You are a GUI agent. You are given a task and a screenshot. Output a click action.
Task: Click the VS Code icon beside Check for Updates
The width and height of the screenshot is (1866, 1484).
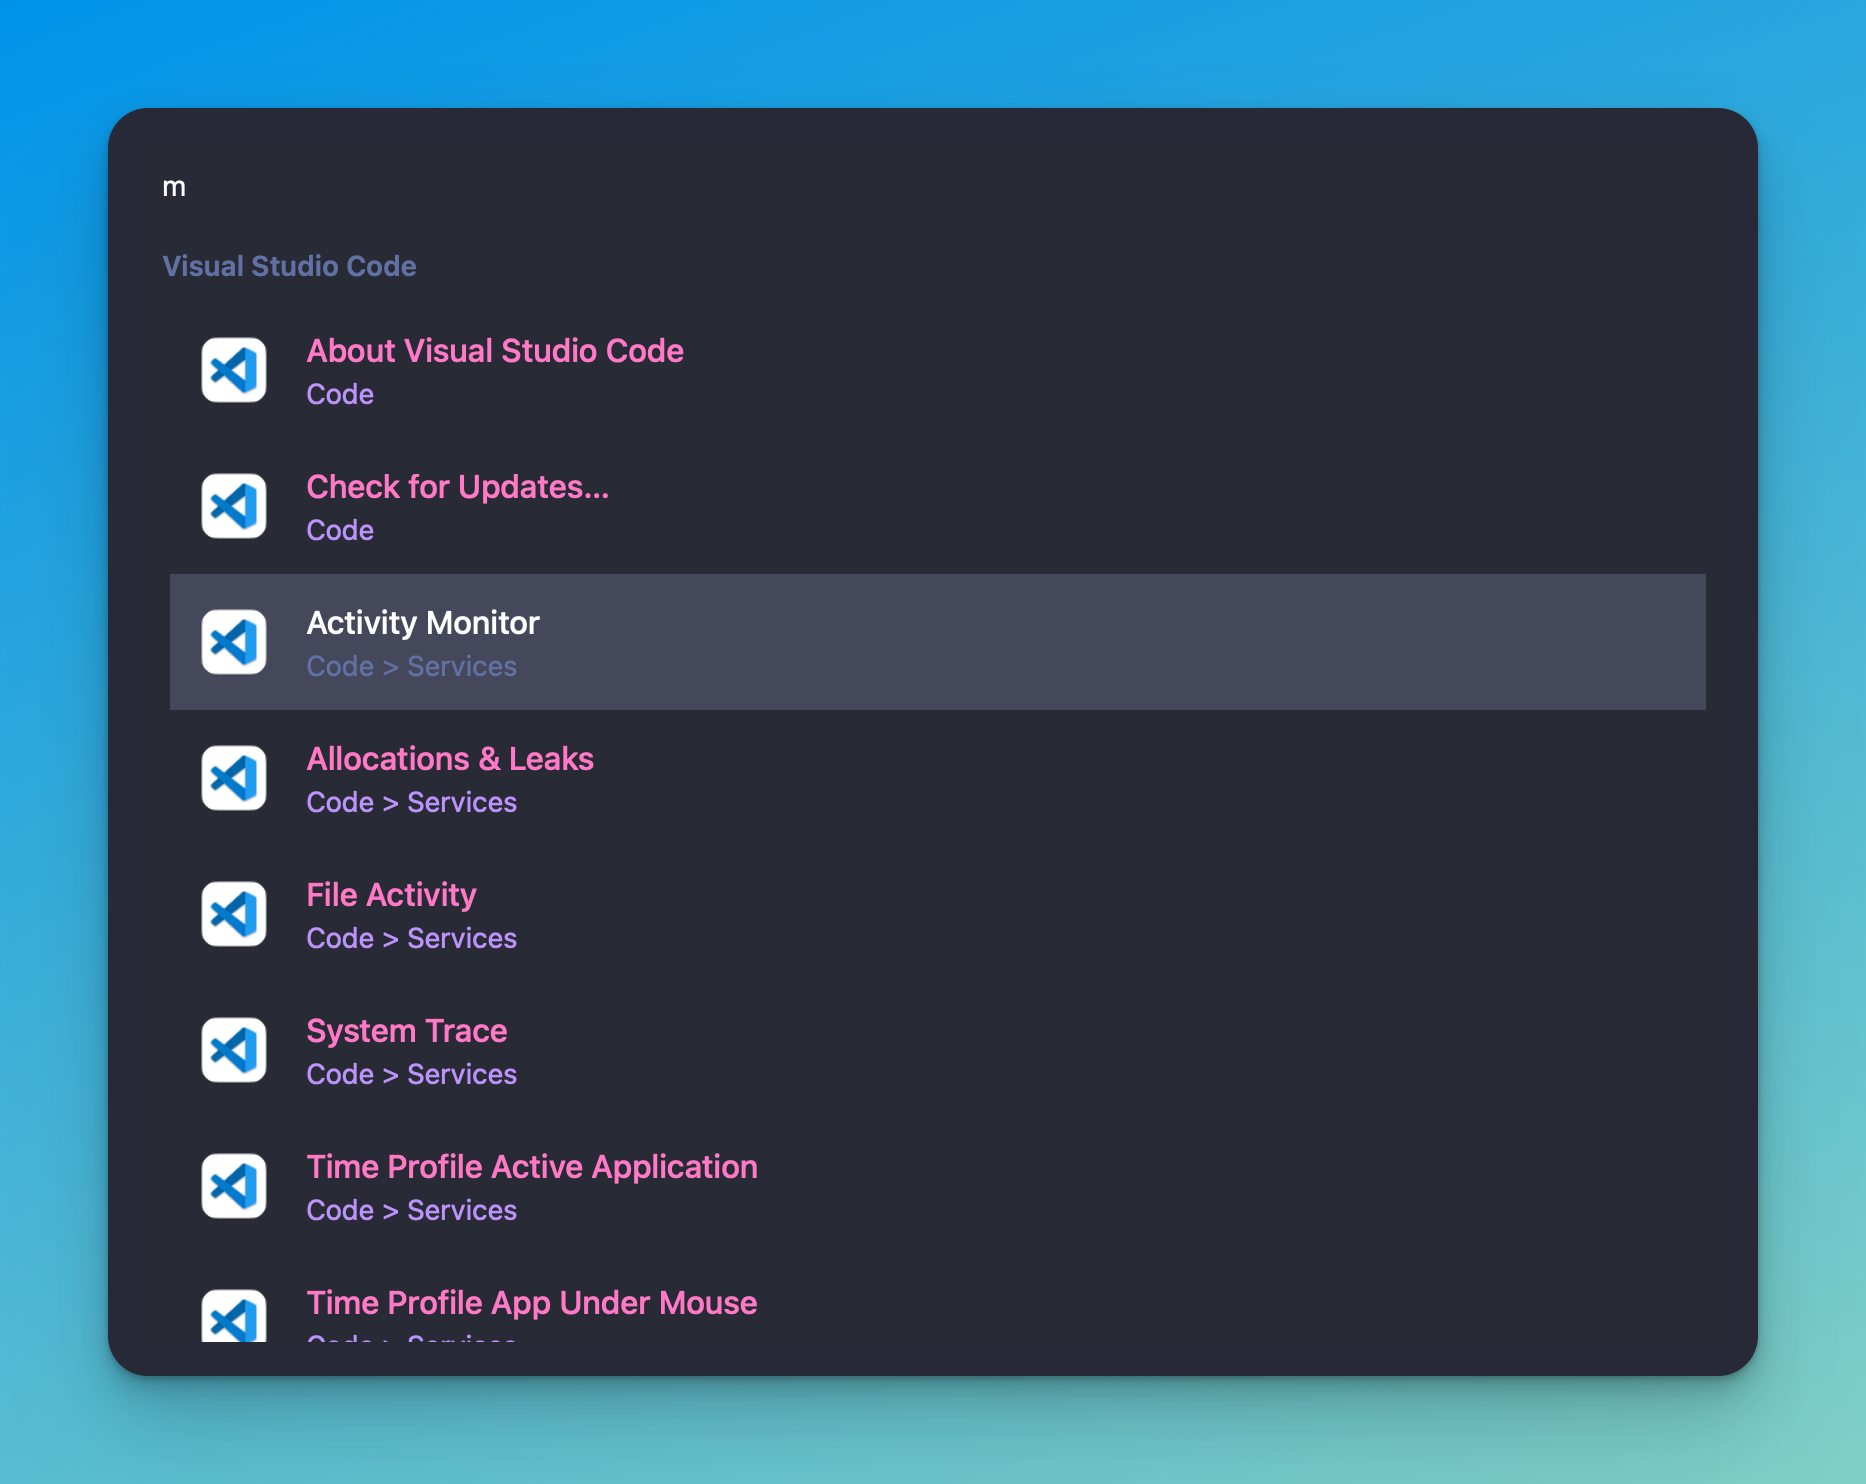(234, 506)
